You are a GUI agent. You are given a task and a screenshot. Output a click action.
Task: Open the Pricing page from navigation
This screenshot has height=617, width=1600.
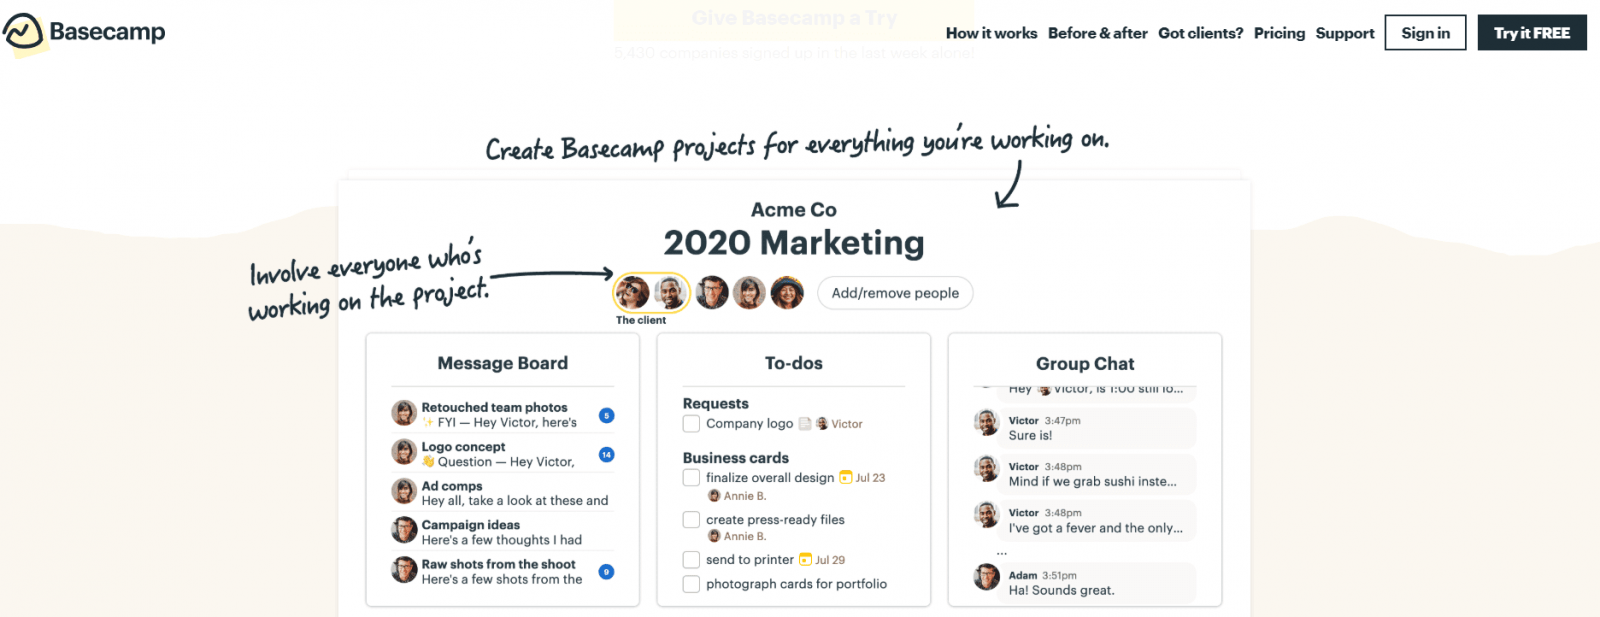(x=1280, y=32)
